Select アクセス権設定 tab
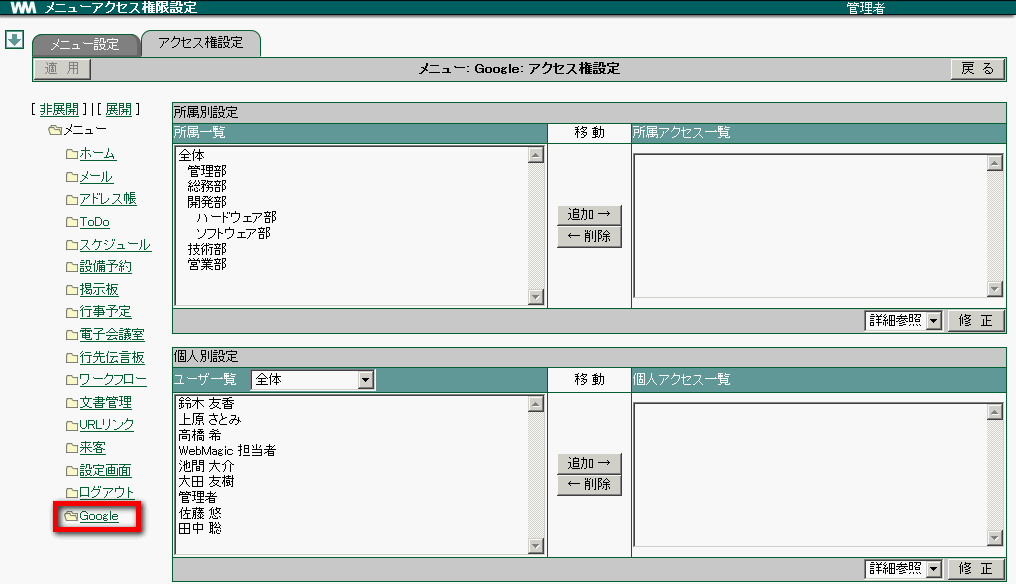Viewport: 1016px width, 584px height. point(201,43)
